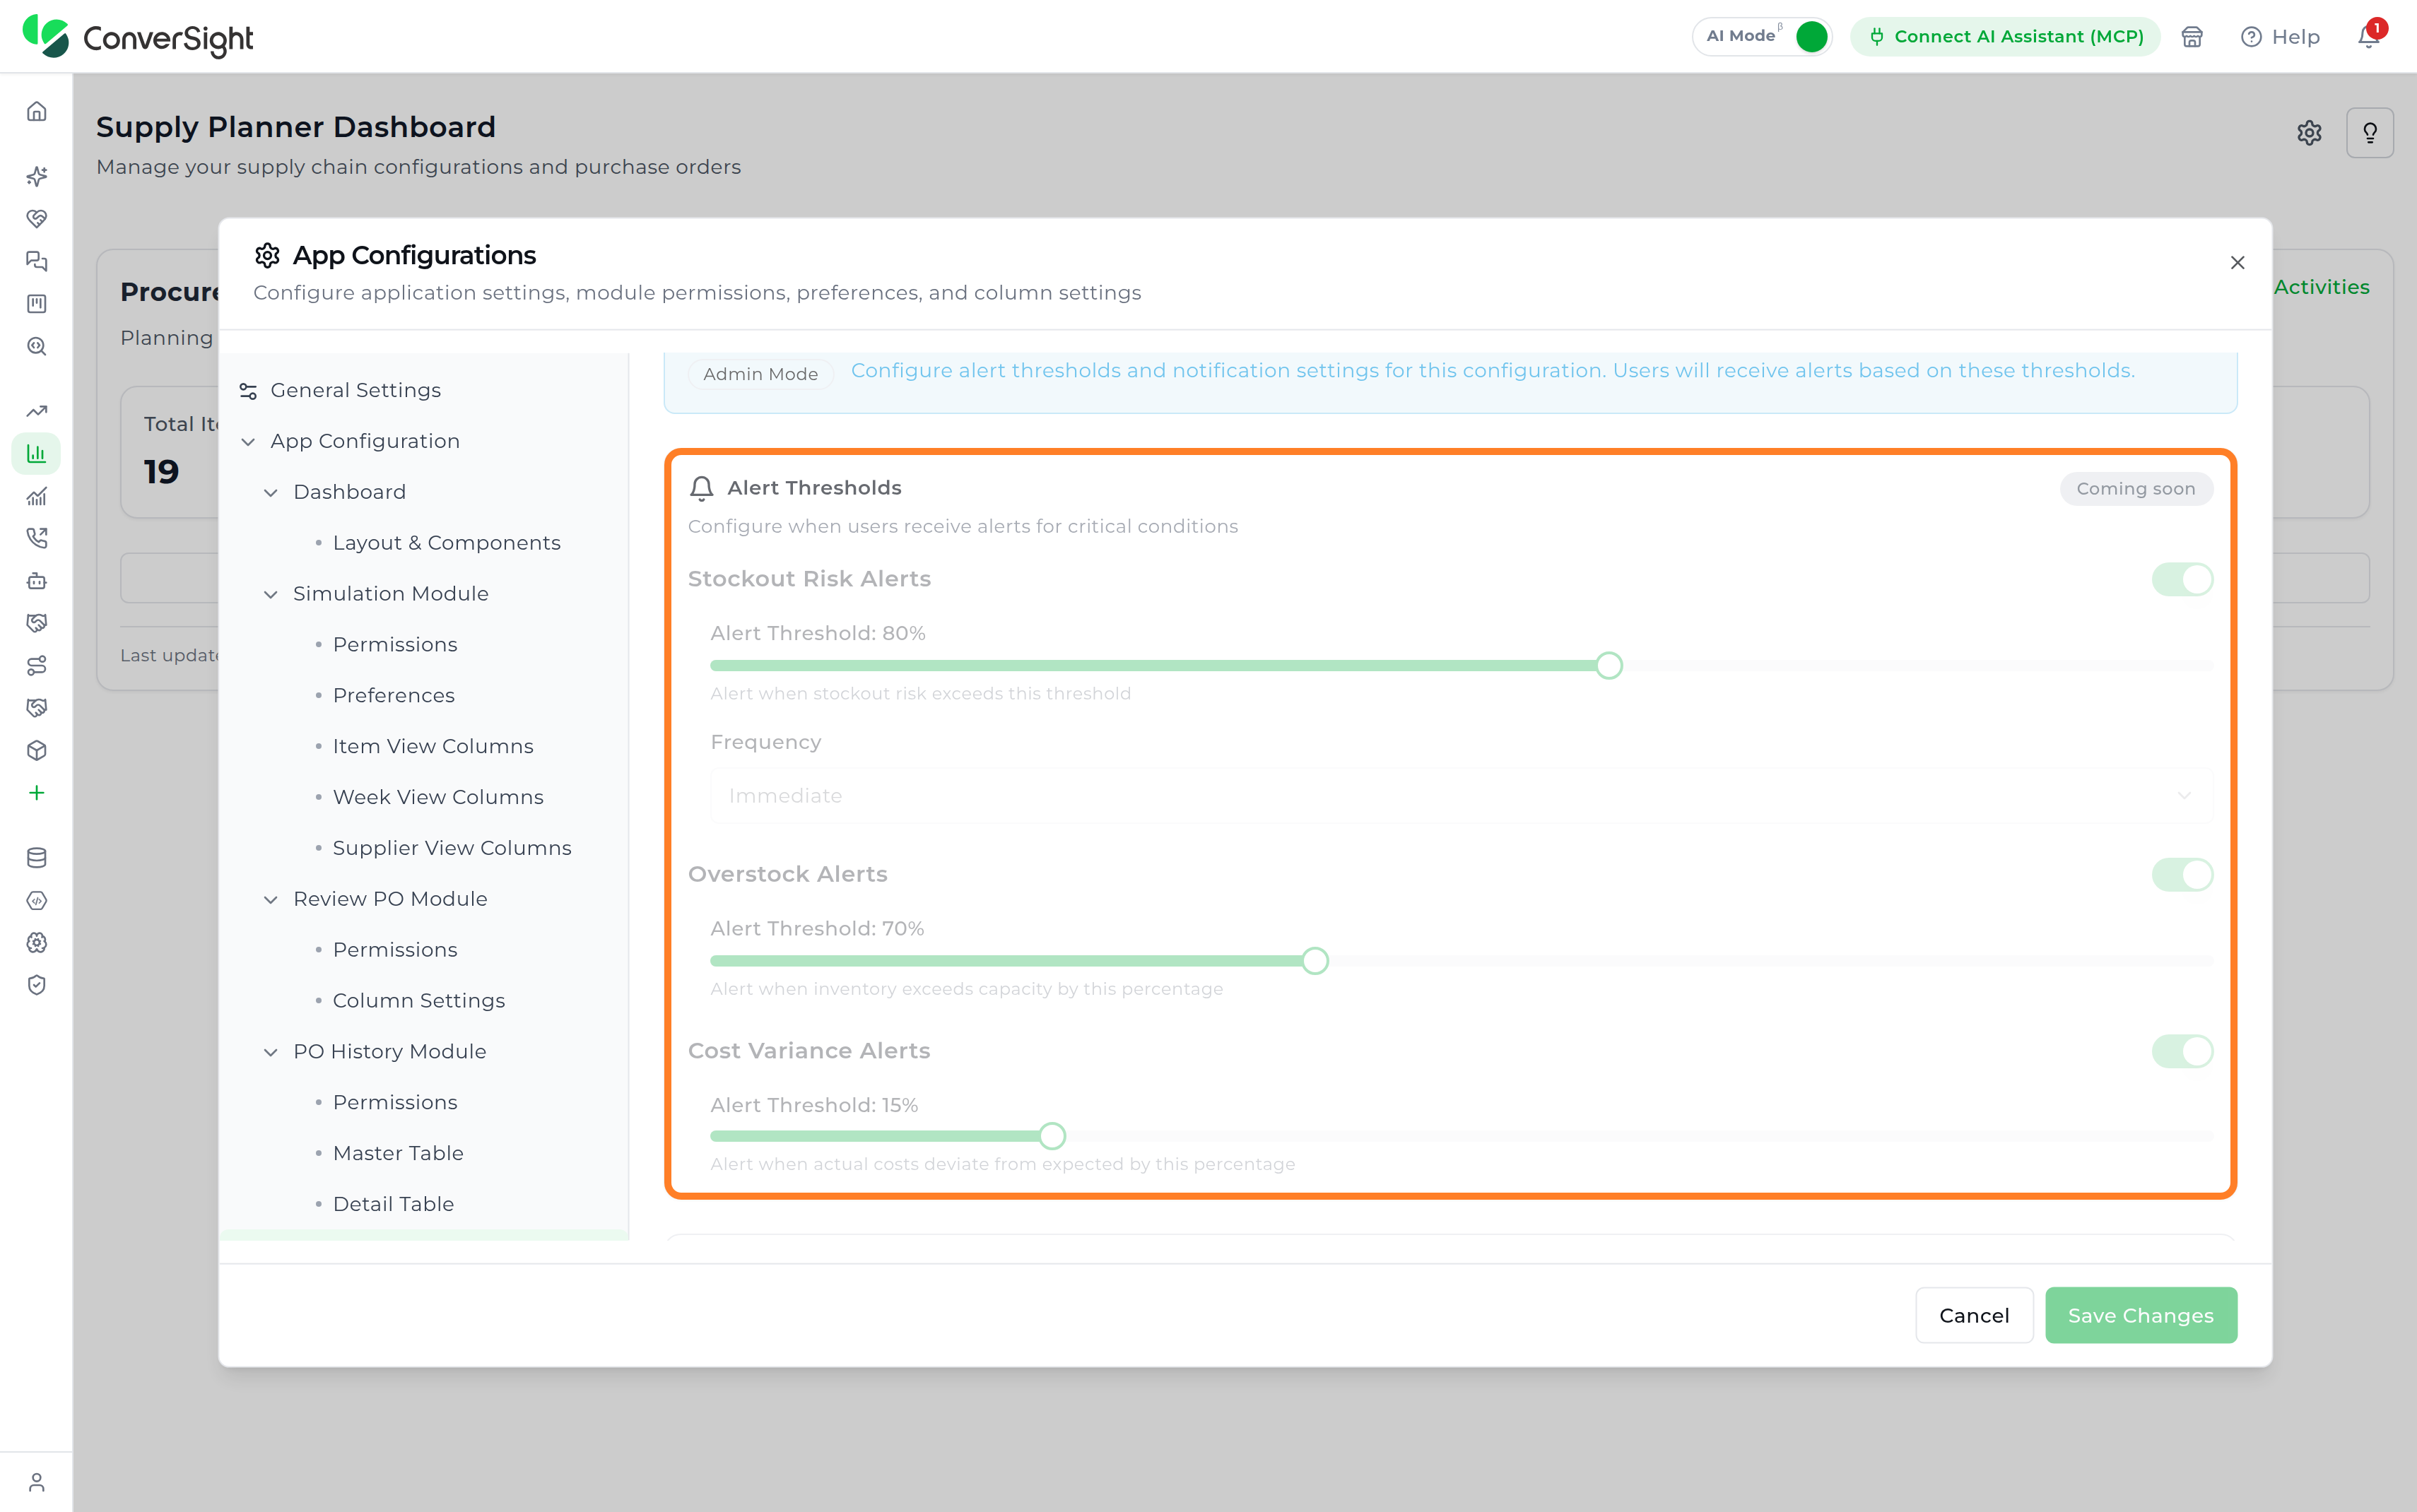Collapse the Simulation Module tree section
This screenshot has width=2417, height=1512.
pyautogui.click(x=270, y=594)
